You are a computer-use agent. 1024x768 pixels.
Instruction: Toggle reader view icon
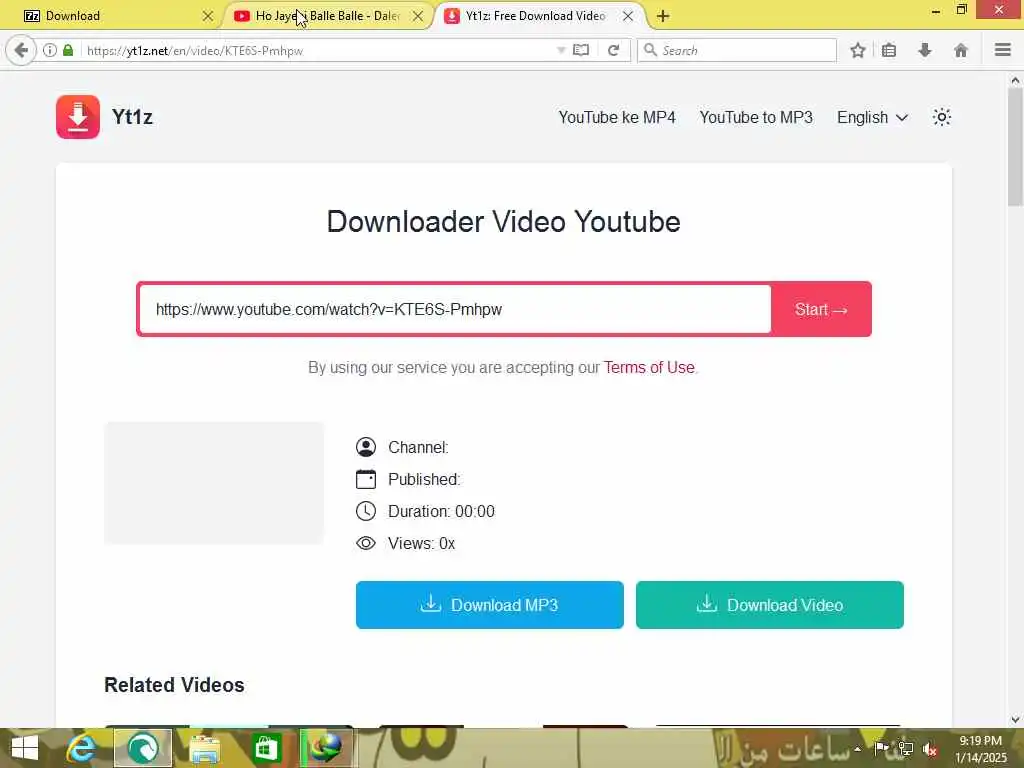pos(581,50)
